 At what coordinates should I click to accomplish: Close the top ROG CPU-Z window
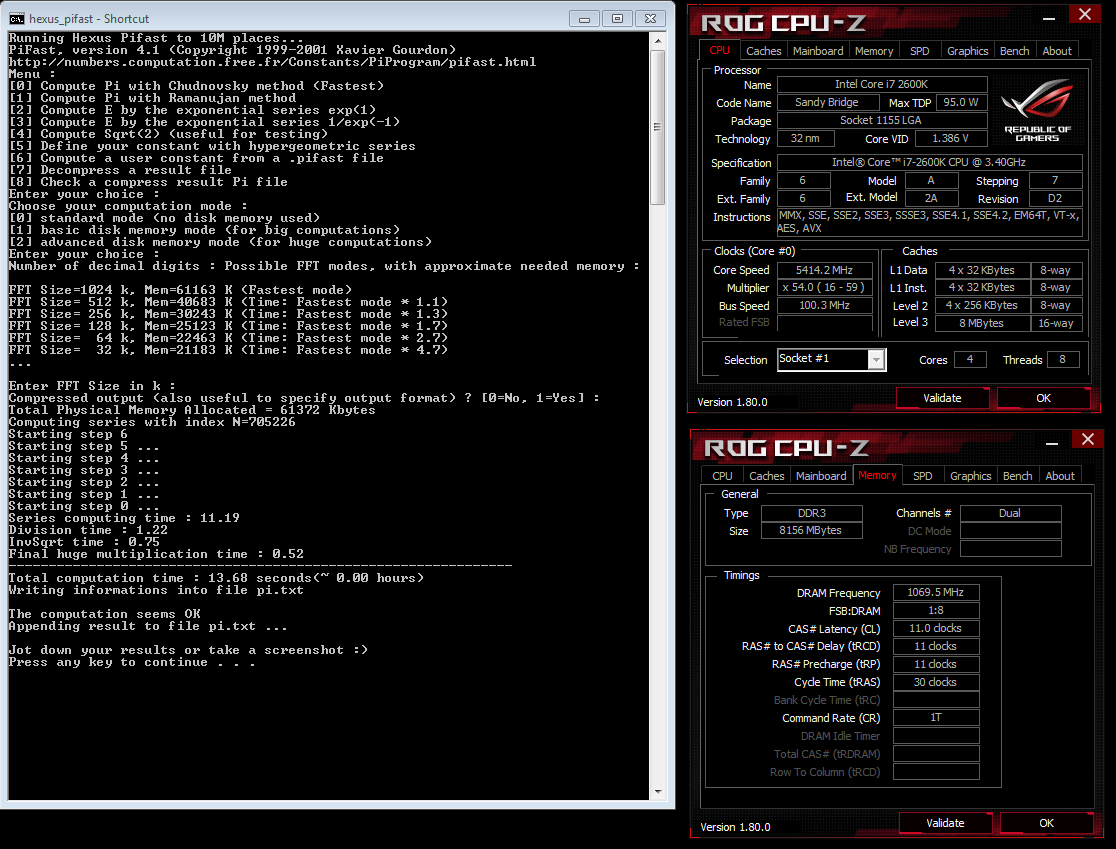pos(1085,14)
